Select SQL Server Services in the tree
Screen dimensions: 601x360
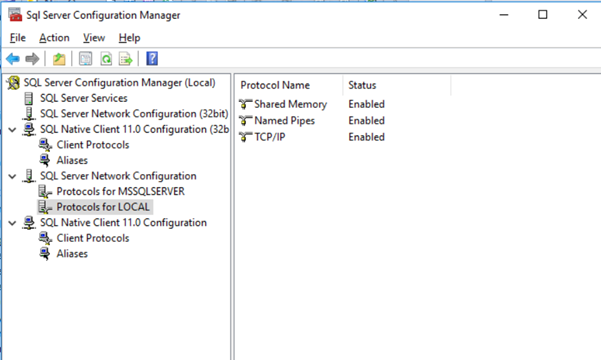[x=84, y=98]
